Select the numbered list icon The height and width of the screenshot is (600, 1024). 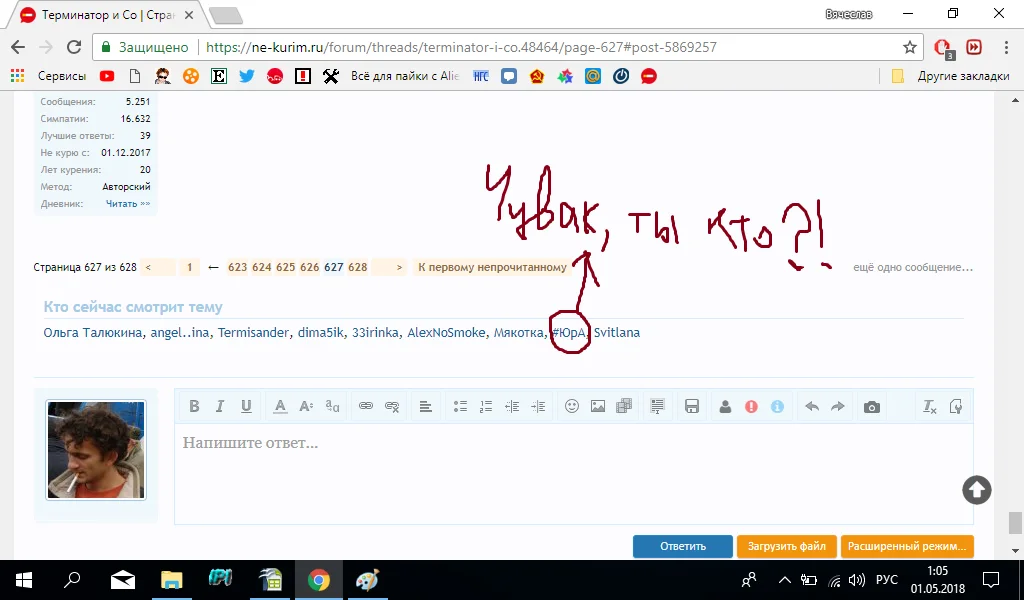(486, 406)
